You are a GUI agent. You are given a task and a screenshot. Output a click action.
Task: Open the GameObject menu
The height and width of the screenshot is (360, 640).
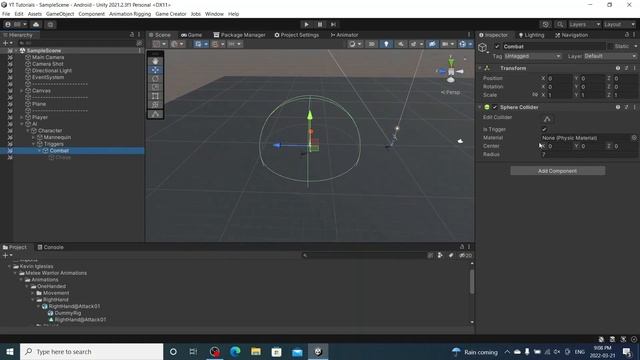[x=60, y=14]
